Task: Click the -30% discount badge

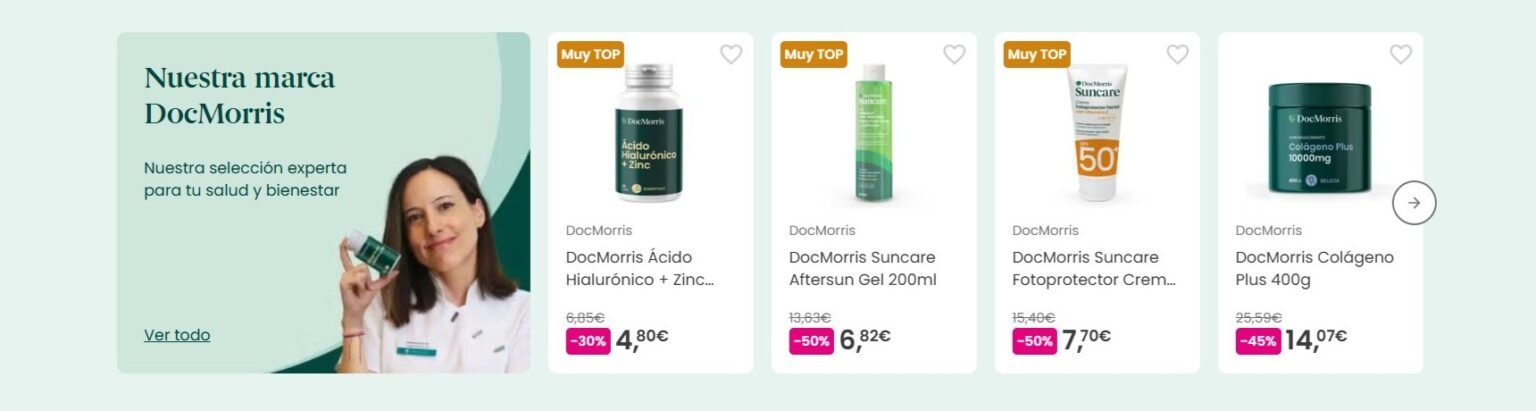Action: coord(588,341)
